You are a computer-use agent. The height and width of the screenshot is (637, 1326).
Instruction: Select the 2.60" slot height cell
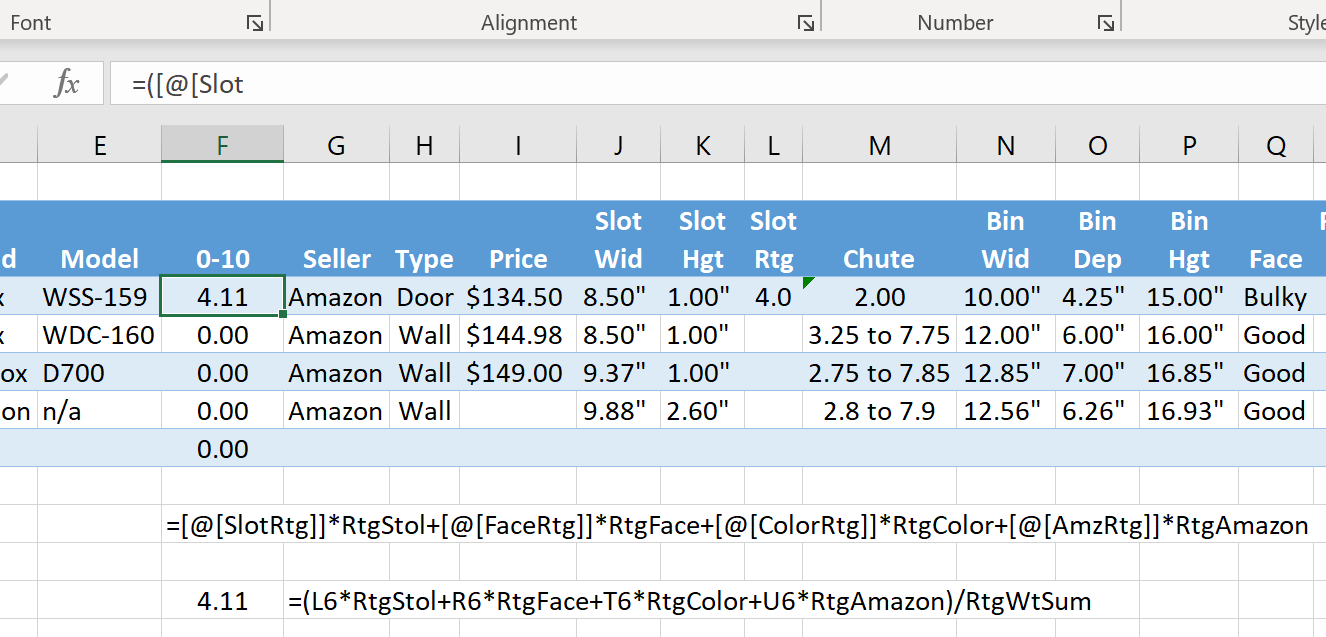(702, 411)
